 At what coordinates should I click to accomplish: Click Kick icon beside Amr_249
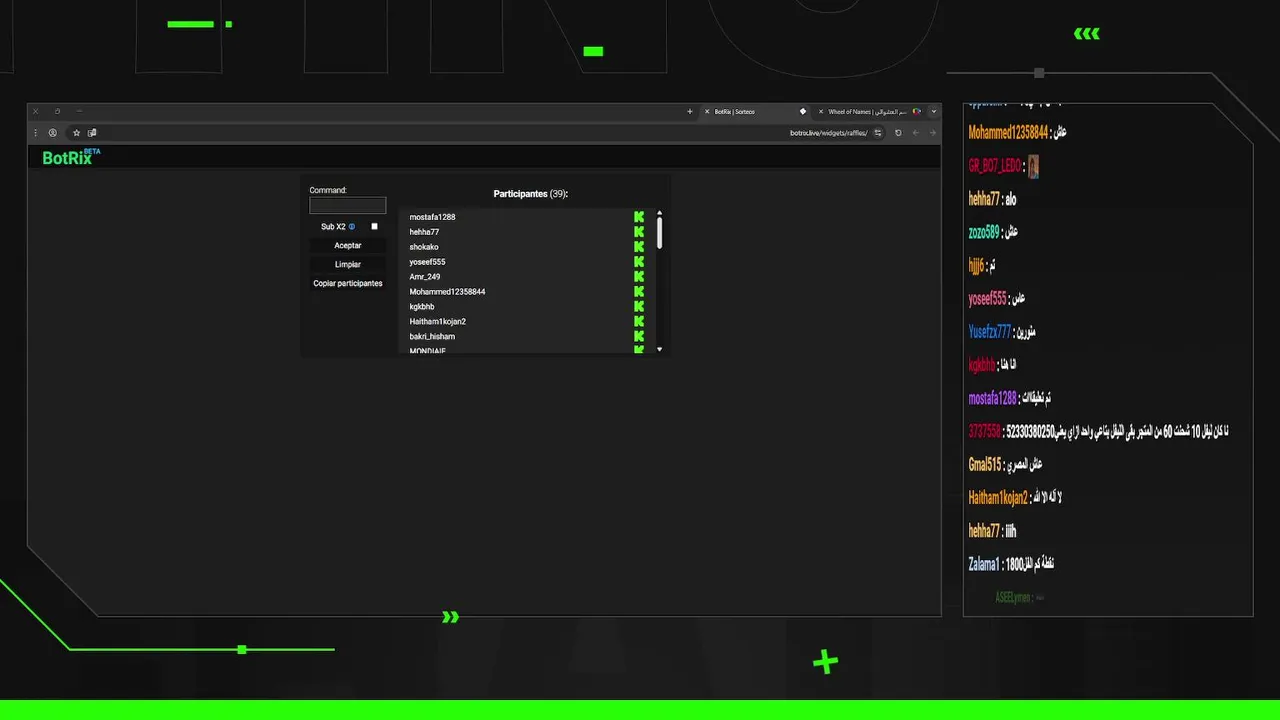pos(639,277)
